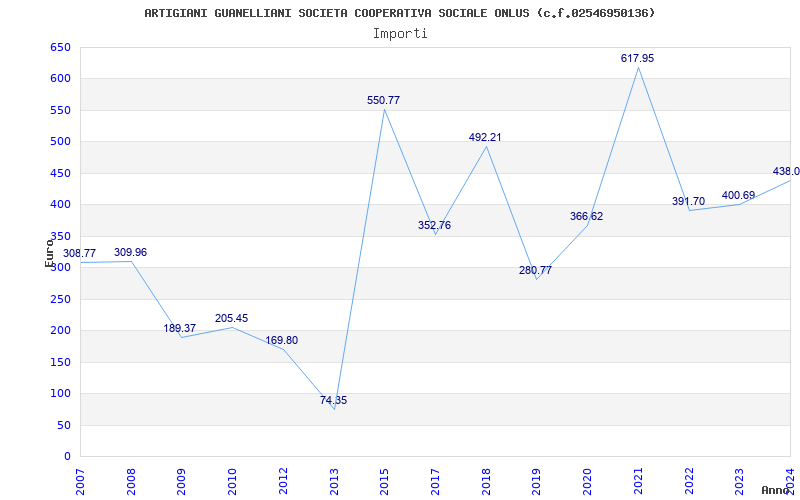Click the 492.21 data label
The image size is (800, 500).
point(485,137)
